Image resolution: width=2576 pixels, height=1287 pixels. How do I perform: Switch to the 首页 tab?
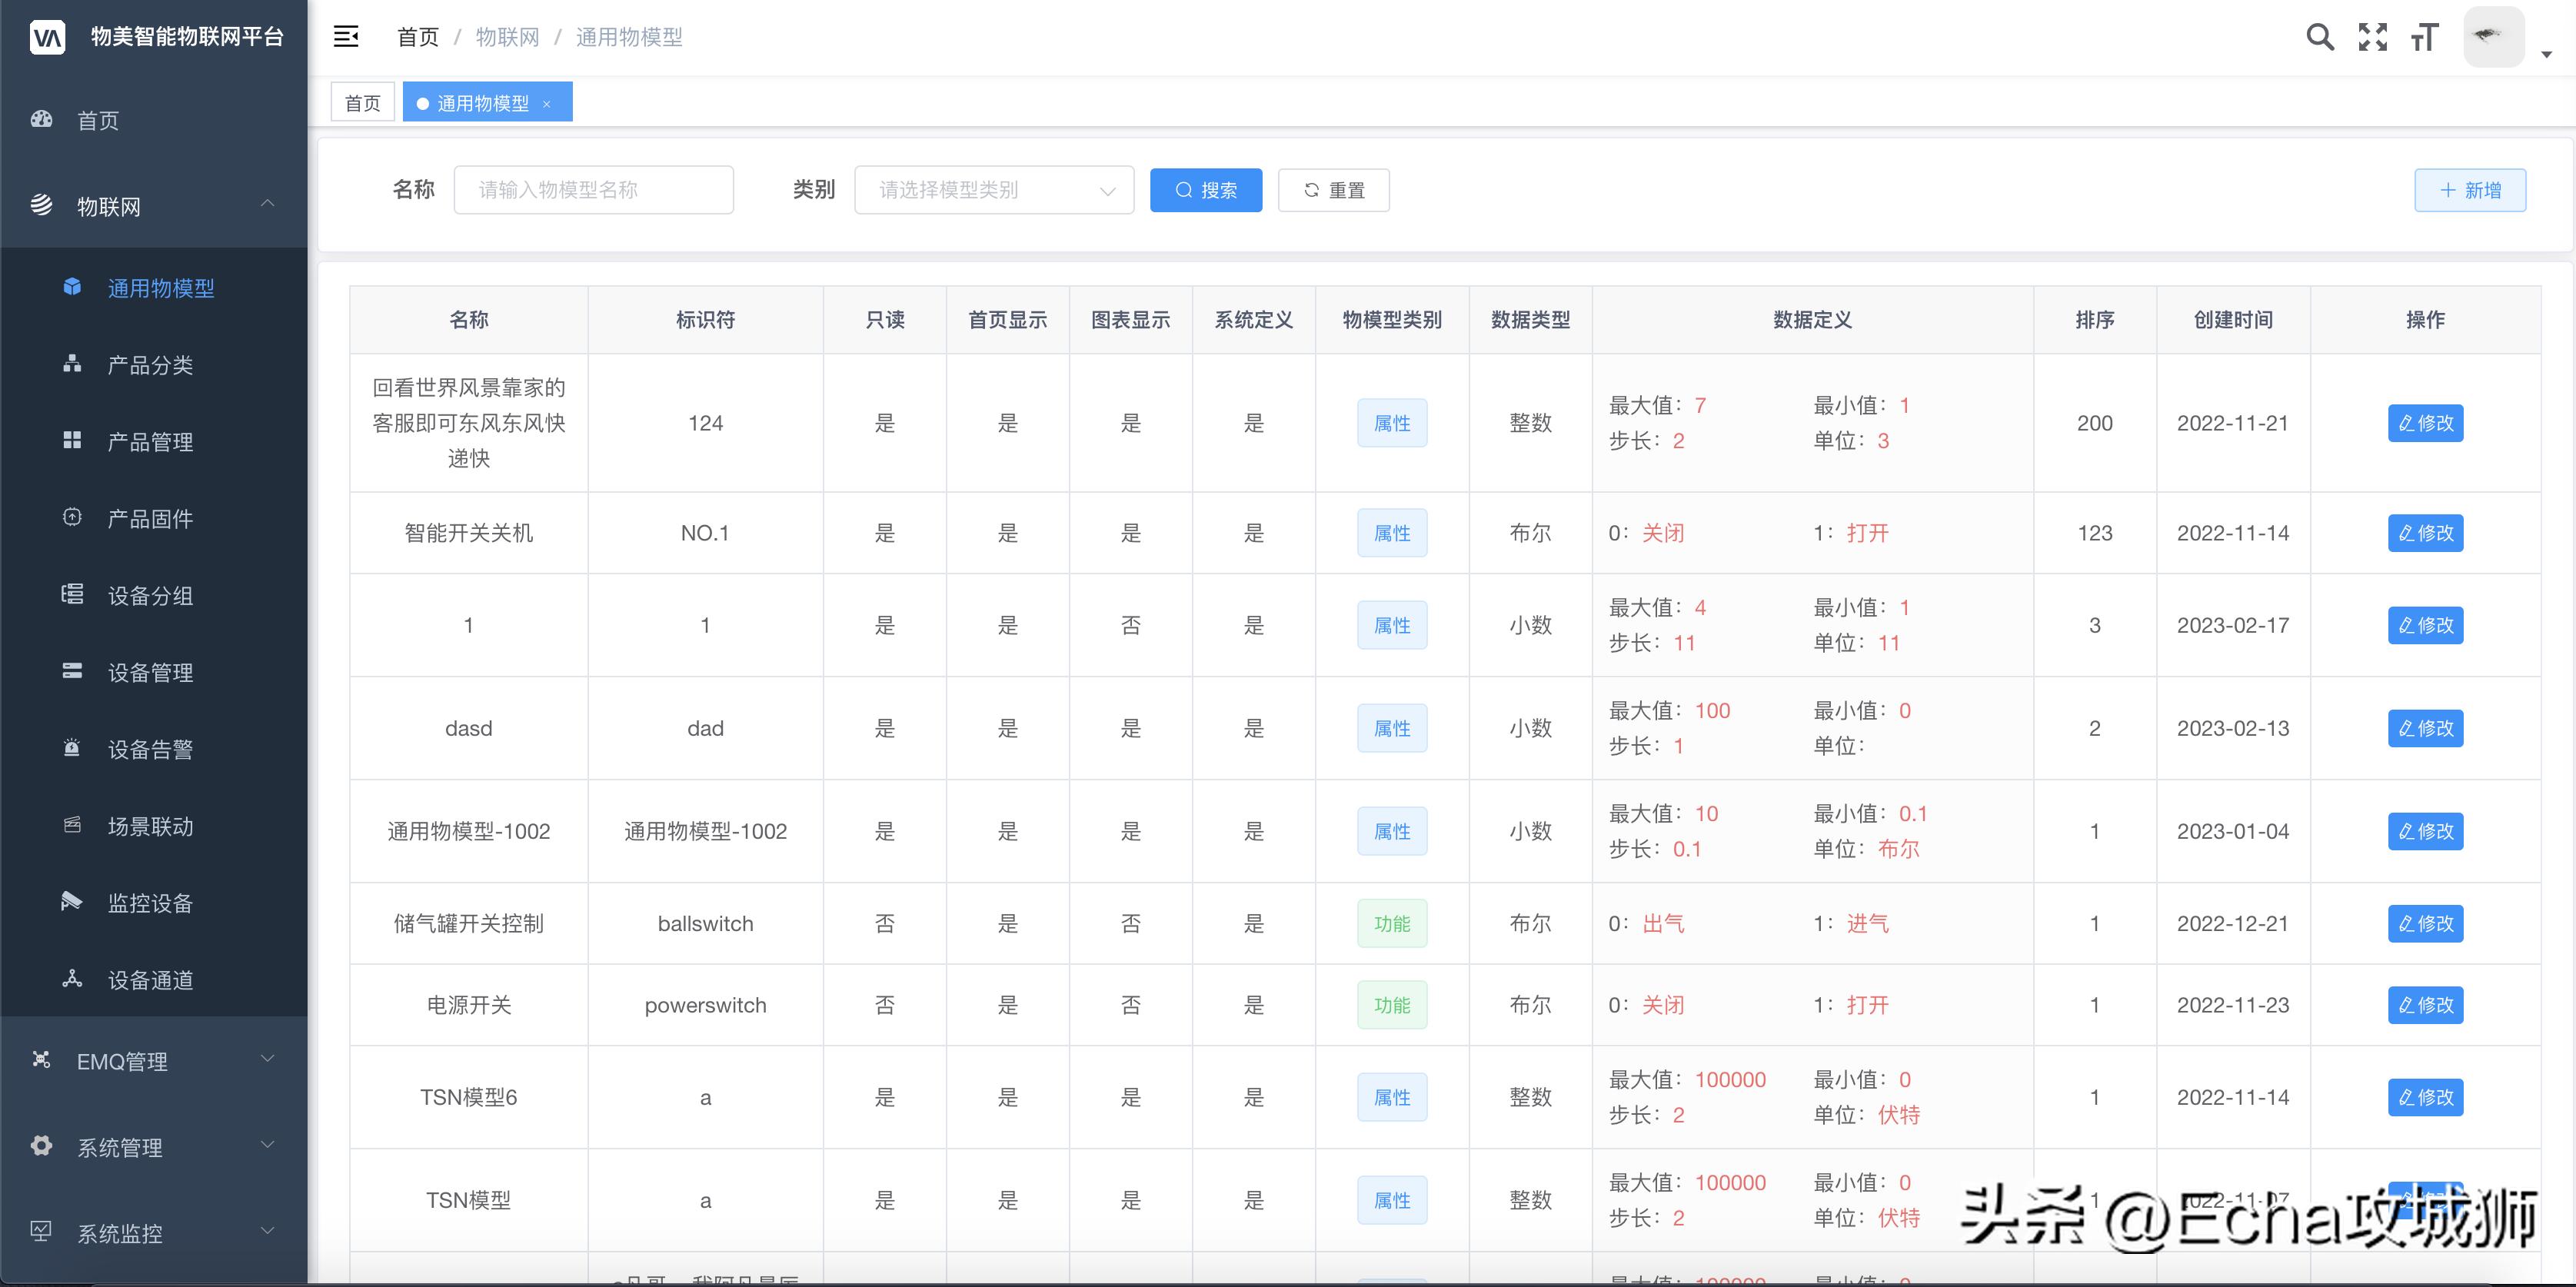coord(362,101)
